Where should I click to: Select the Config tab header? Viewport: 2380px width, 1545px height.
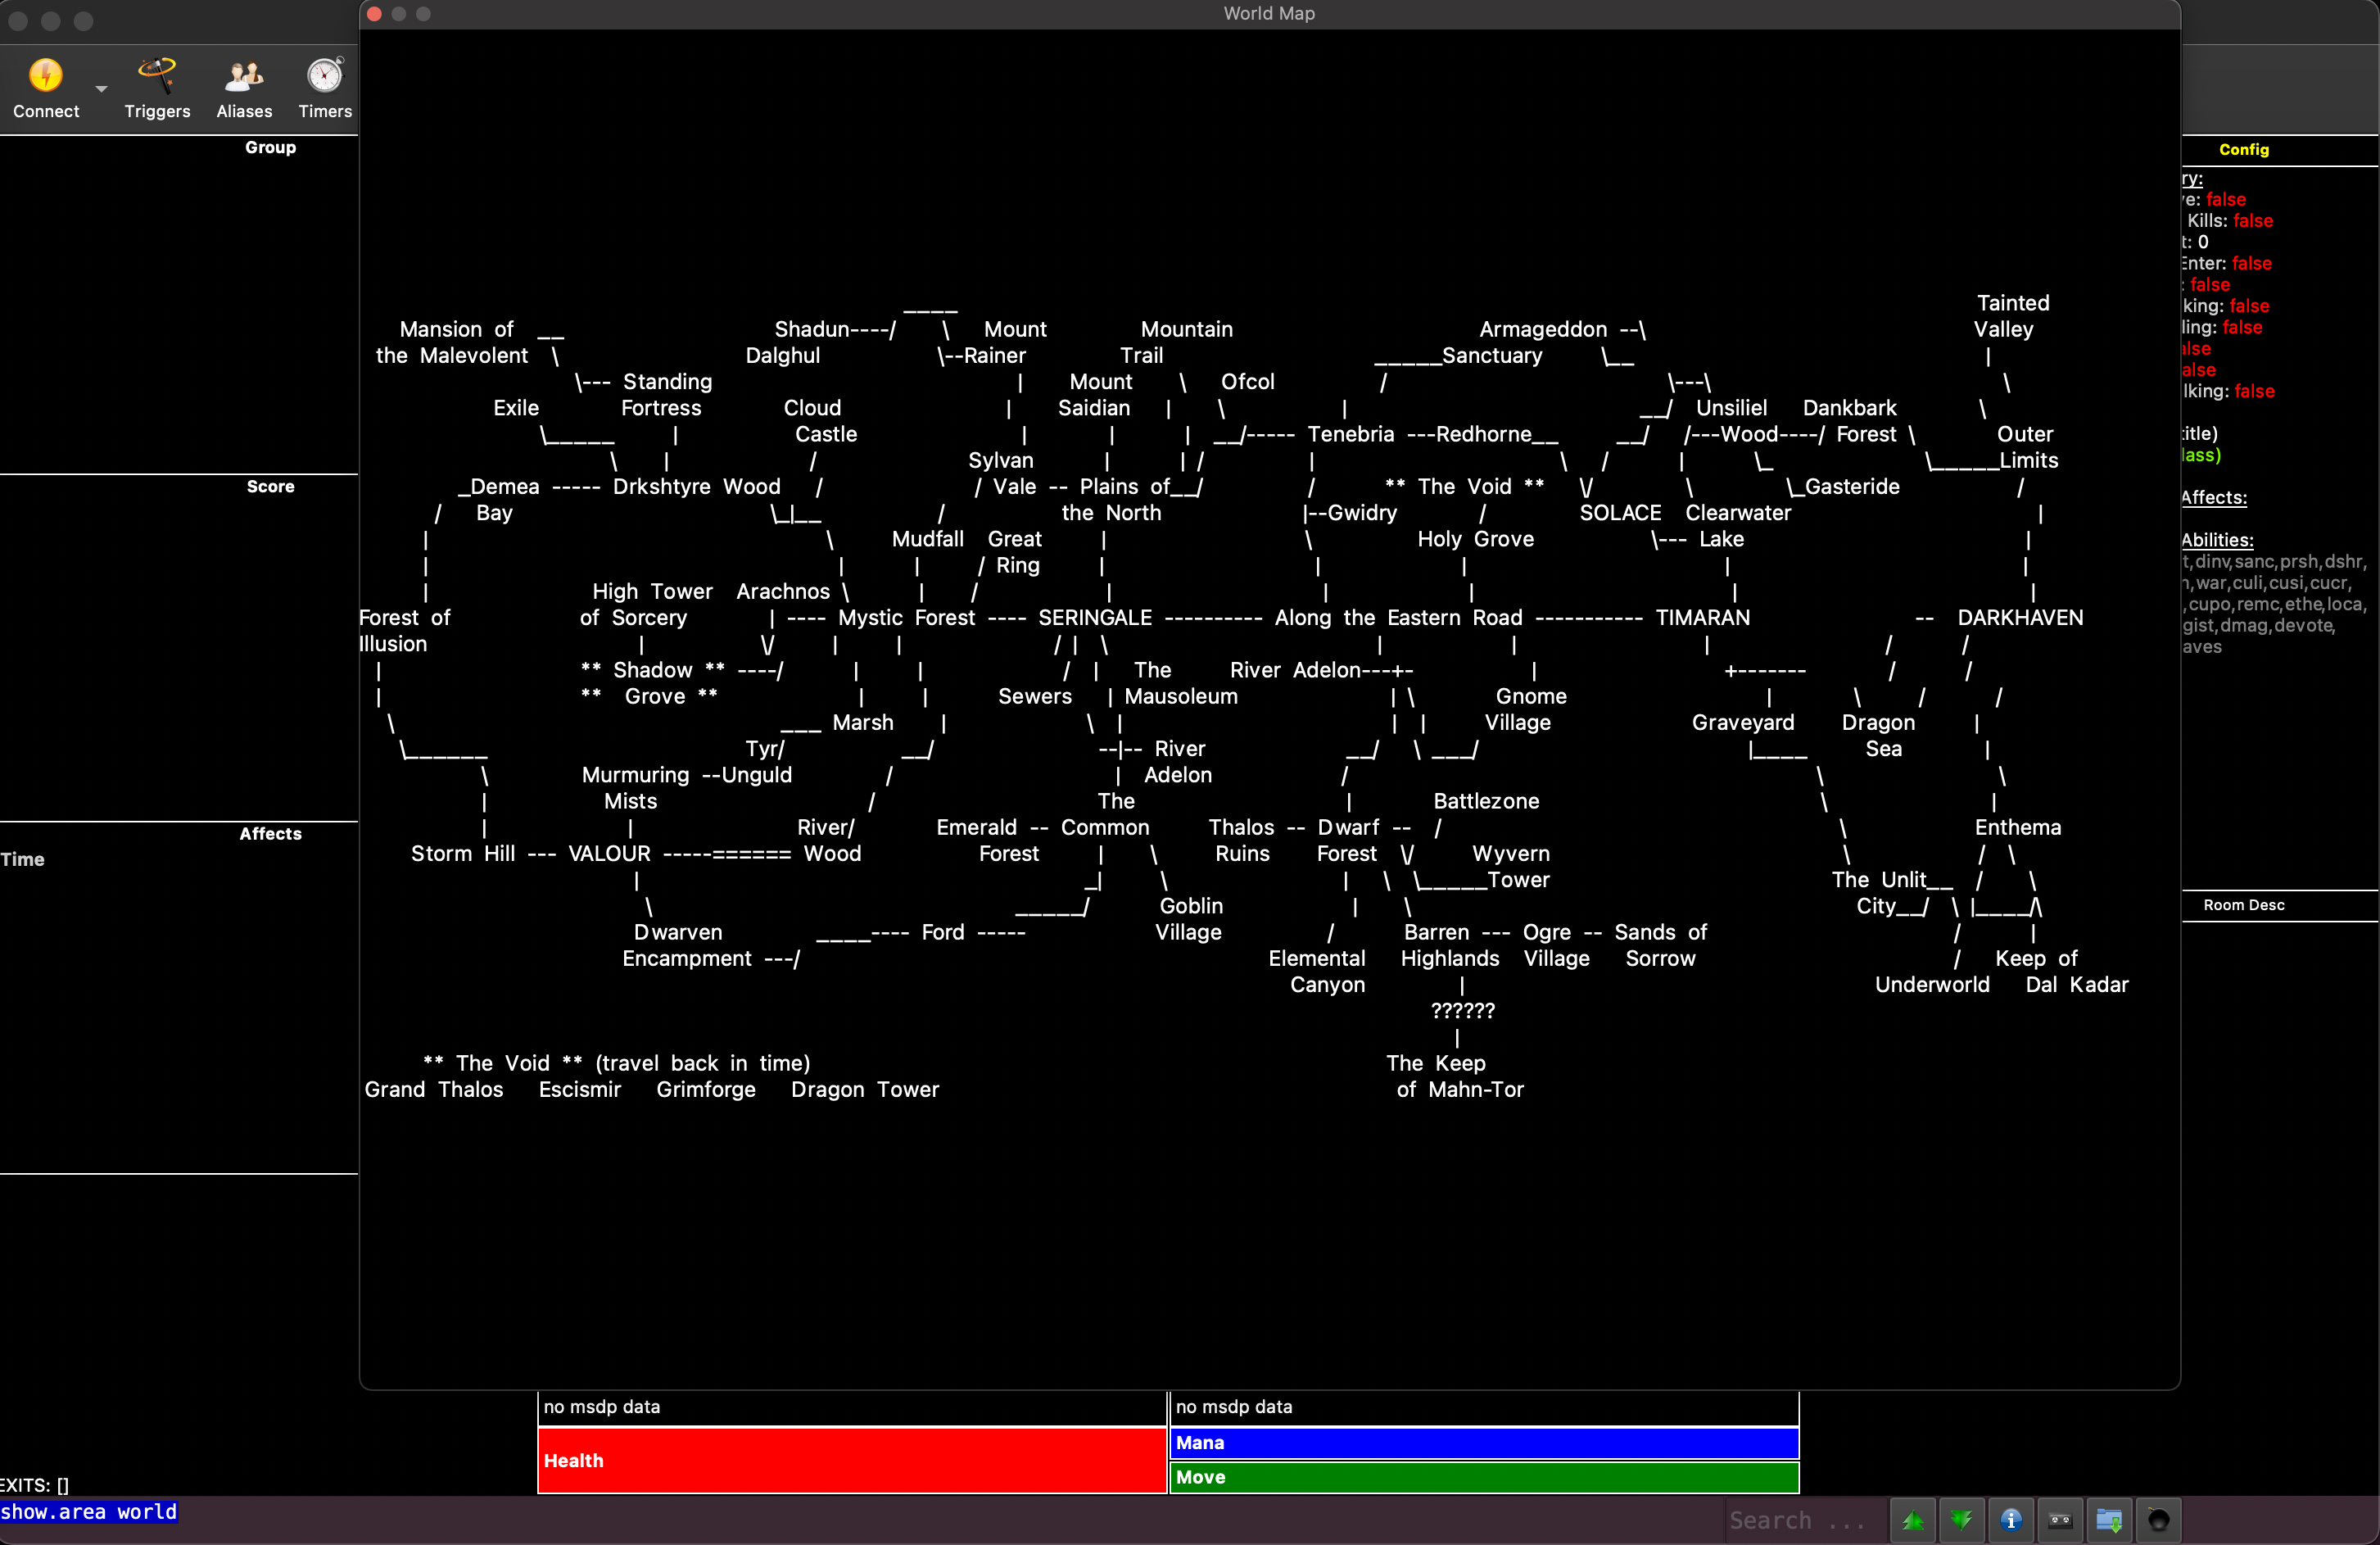tap(2243, 149)
